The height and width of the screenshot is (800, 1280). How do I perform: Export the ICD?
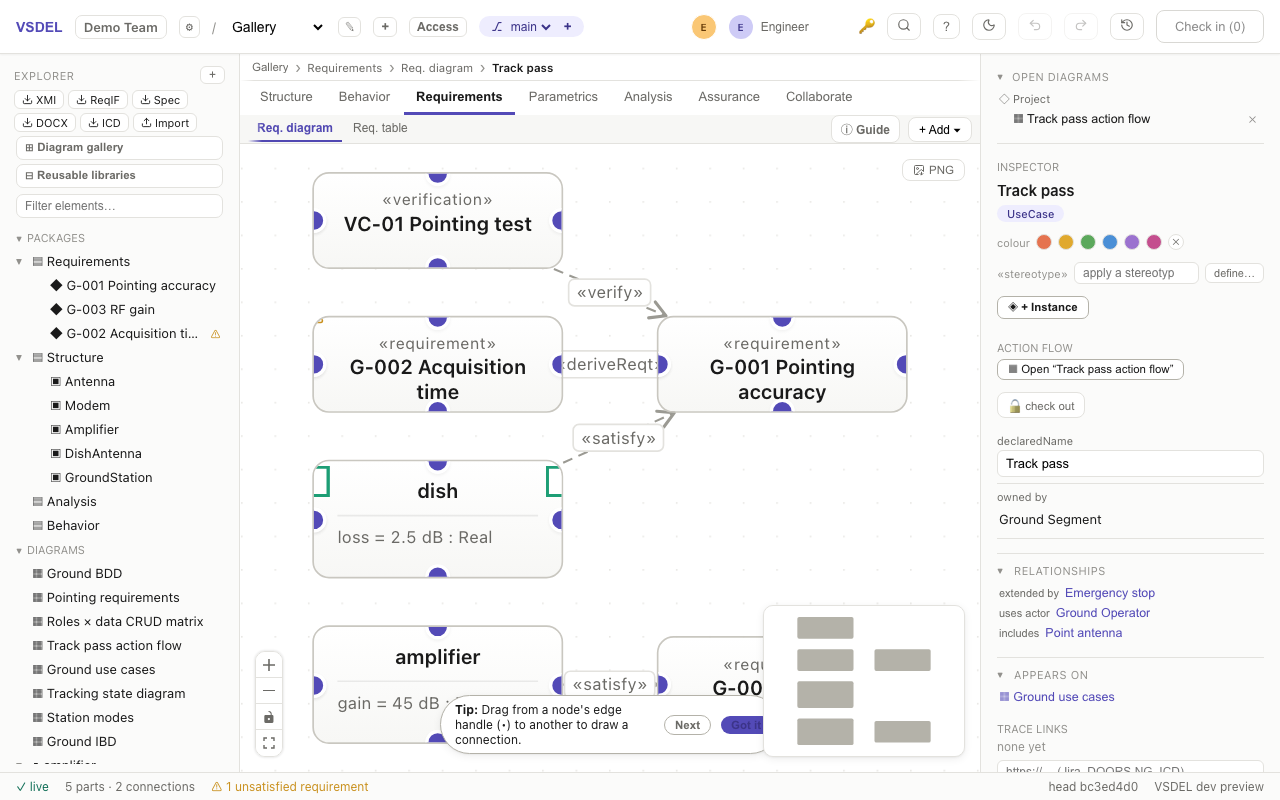click(104, 123)
